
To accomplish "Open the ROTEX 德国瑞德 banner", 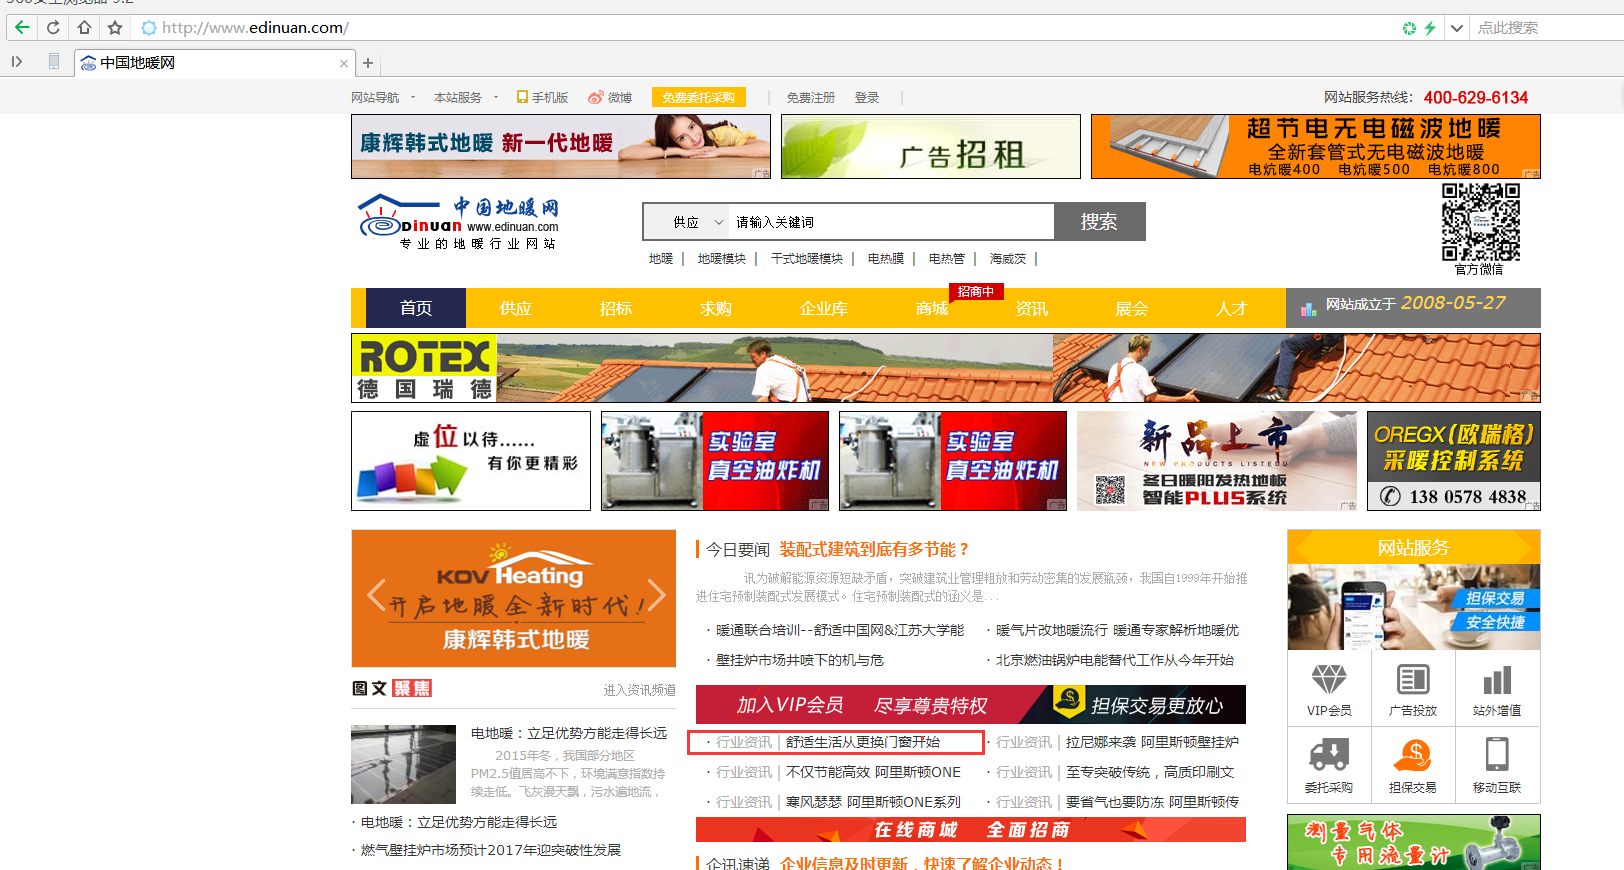I will point(946,368).
